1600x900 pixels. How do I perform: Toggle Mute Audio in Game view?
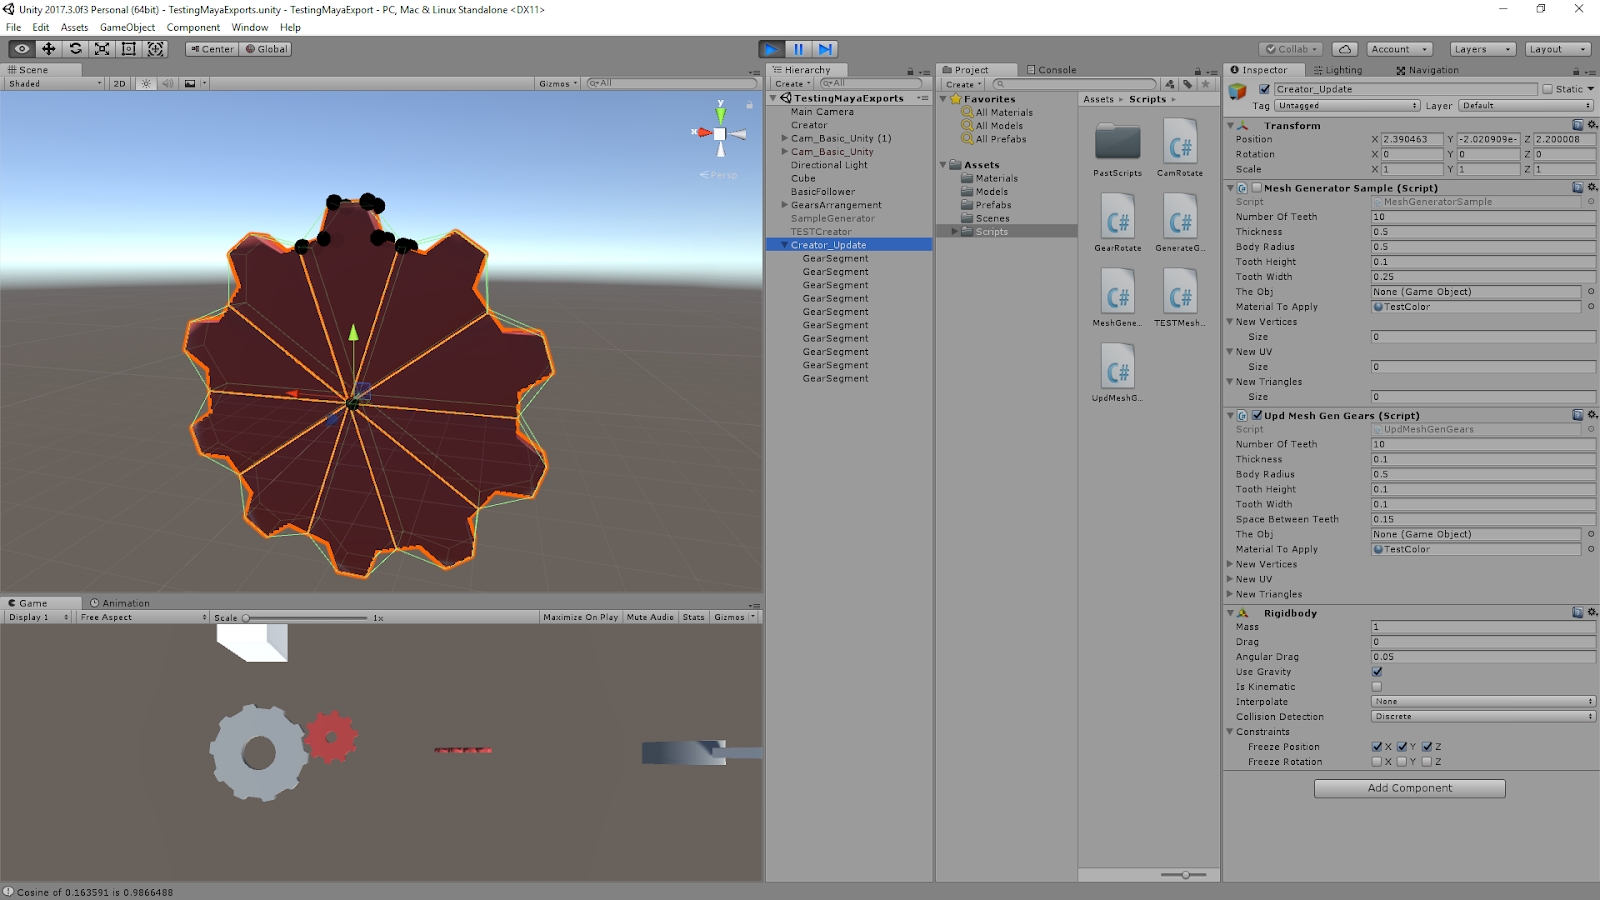pos(650,617)
